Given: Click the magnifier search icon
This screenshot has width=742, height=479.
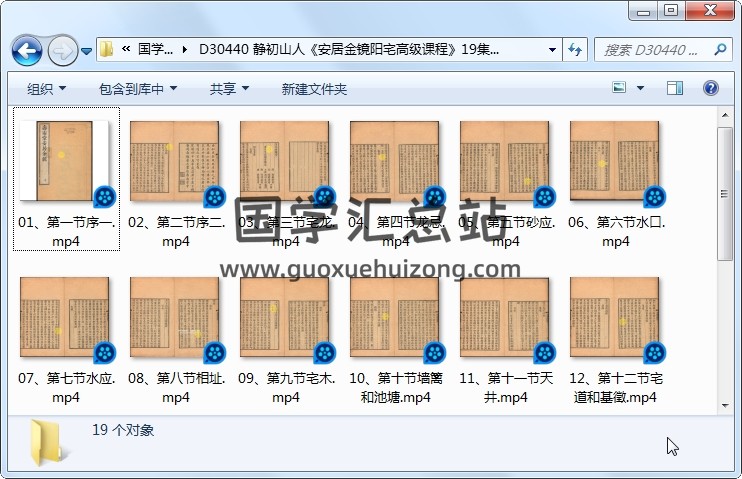Looking at the screenshot, I should click(x=720, y=49).
